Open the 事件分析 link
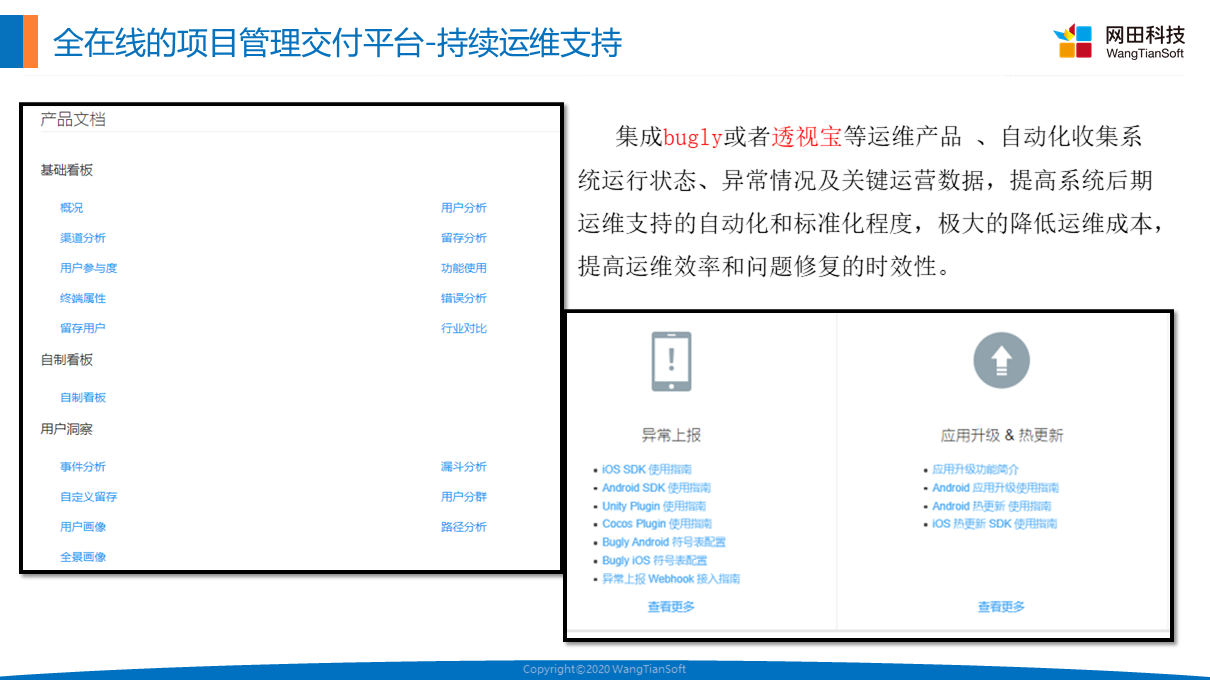Viewport: 1210px width, 680px height. tap(83, 467)
